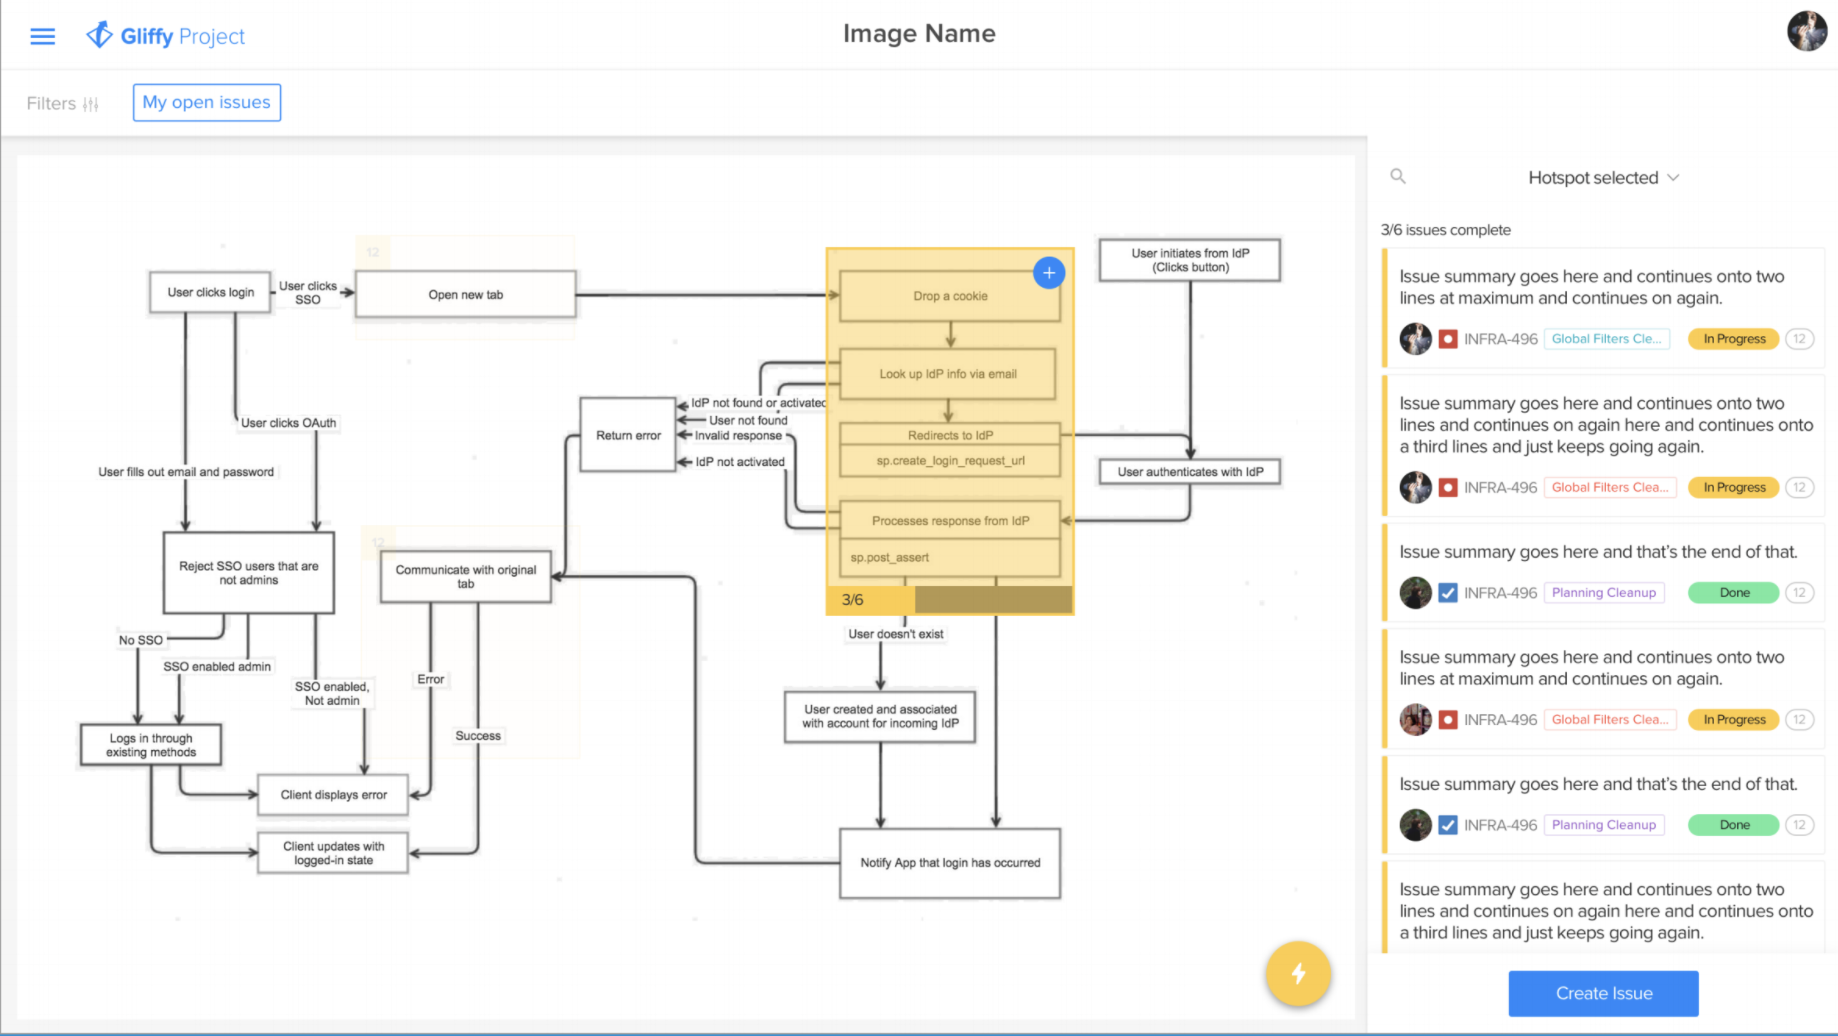
Task: Toggle checkbox on fifth issue card
Action: (1447, 825)
